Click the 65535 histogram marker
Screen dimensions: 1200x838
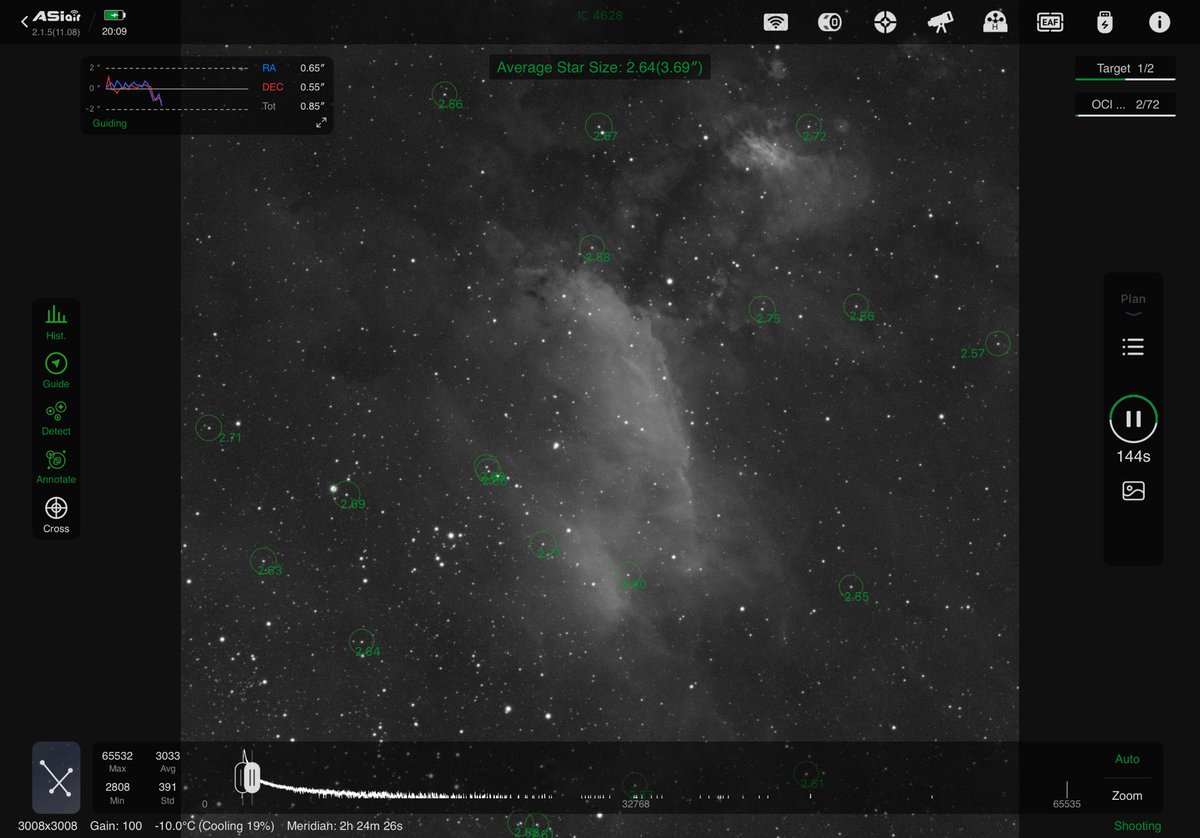coord(1067,804)
